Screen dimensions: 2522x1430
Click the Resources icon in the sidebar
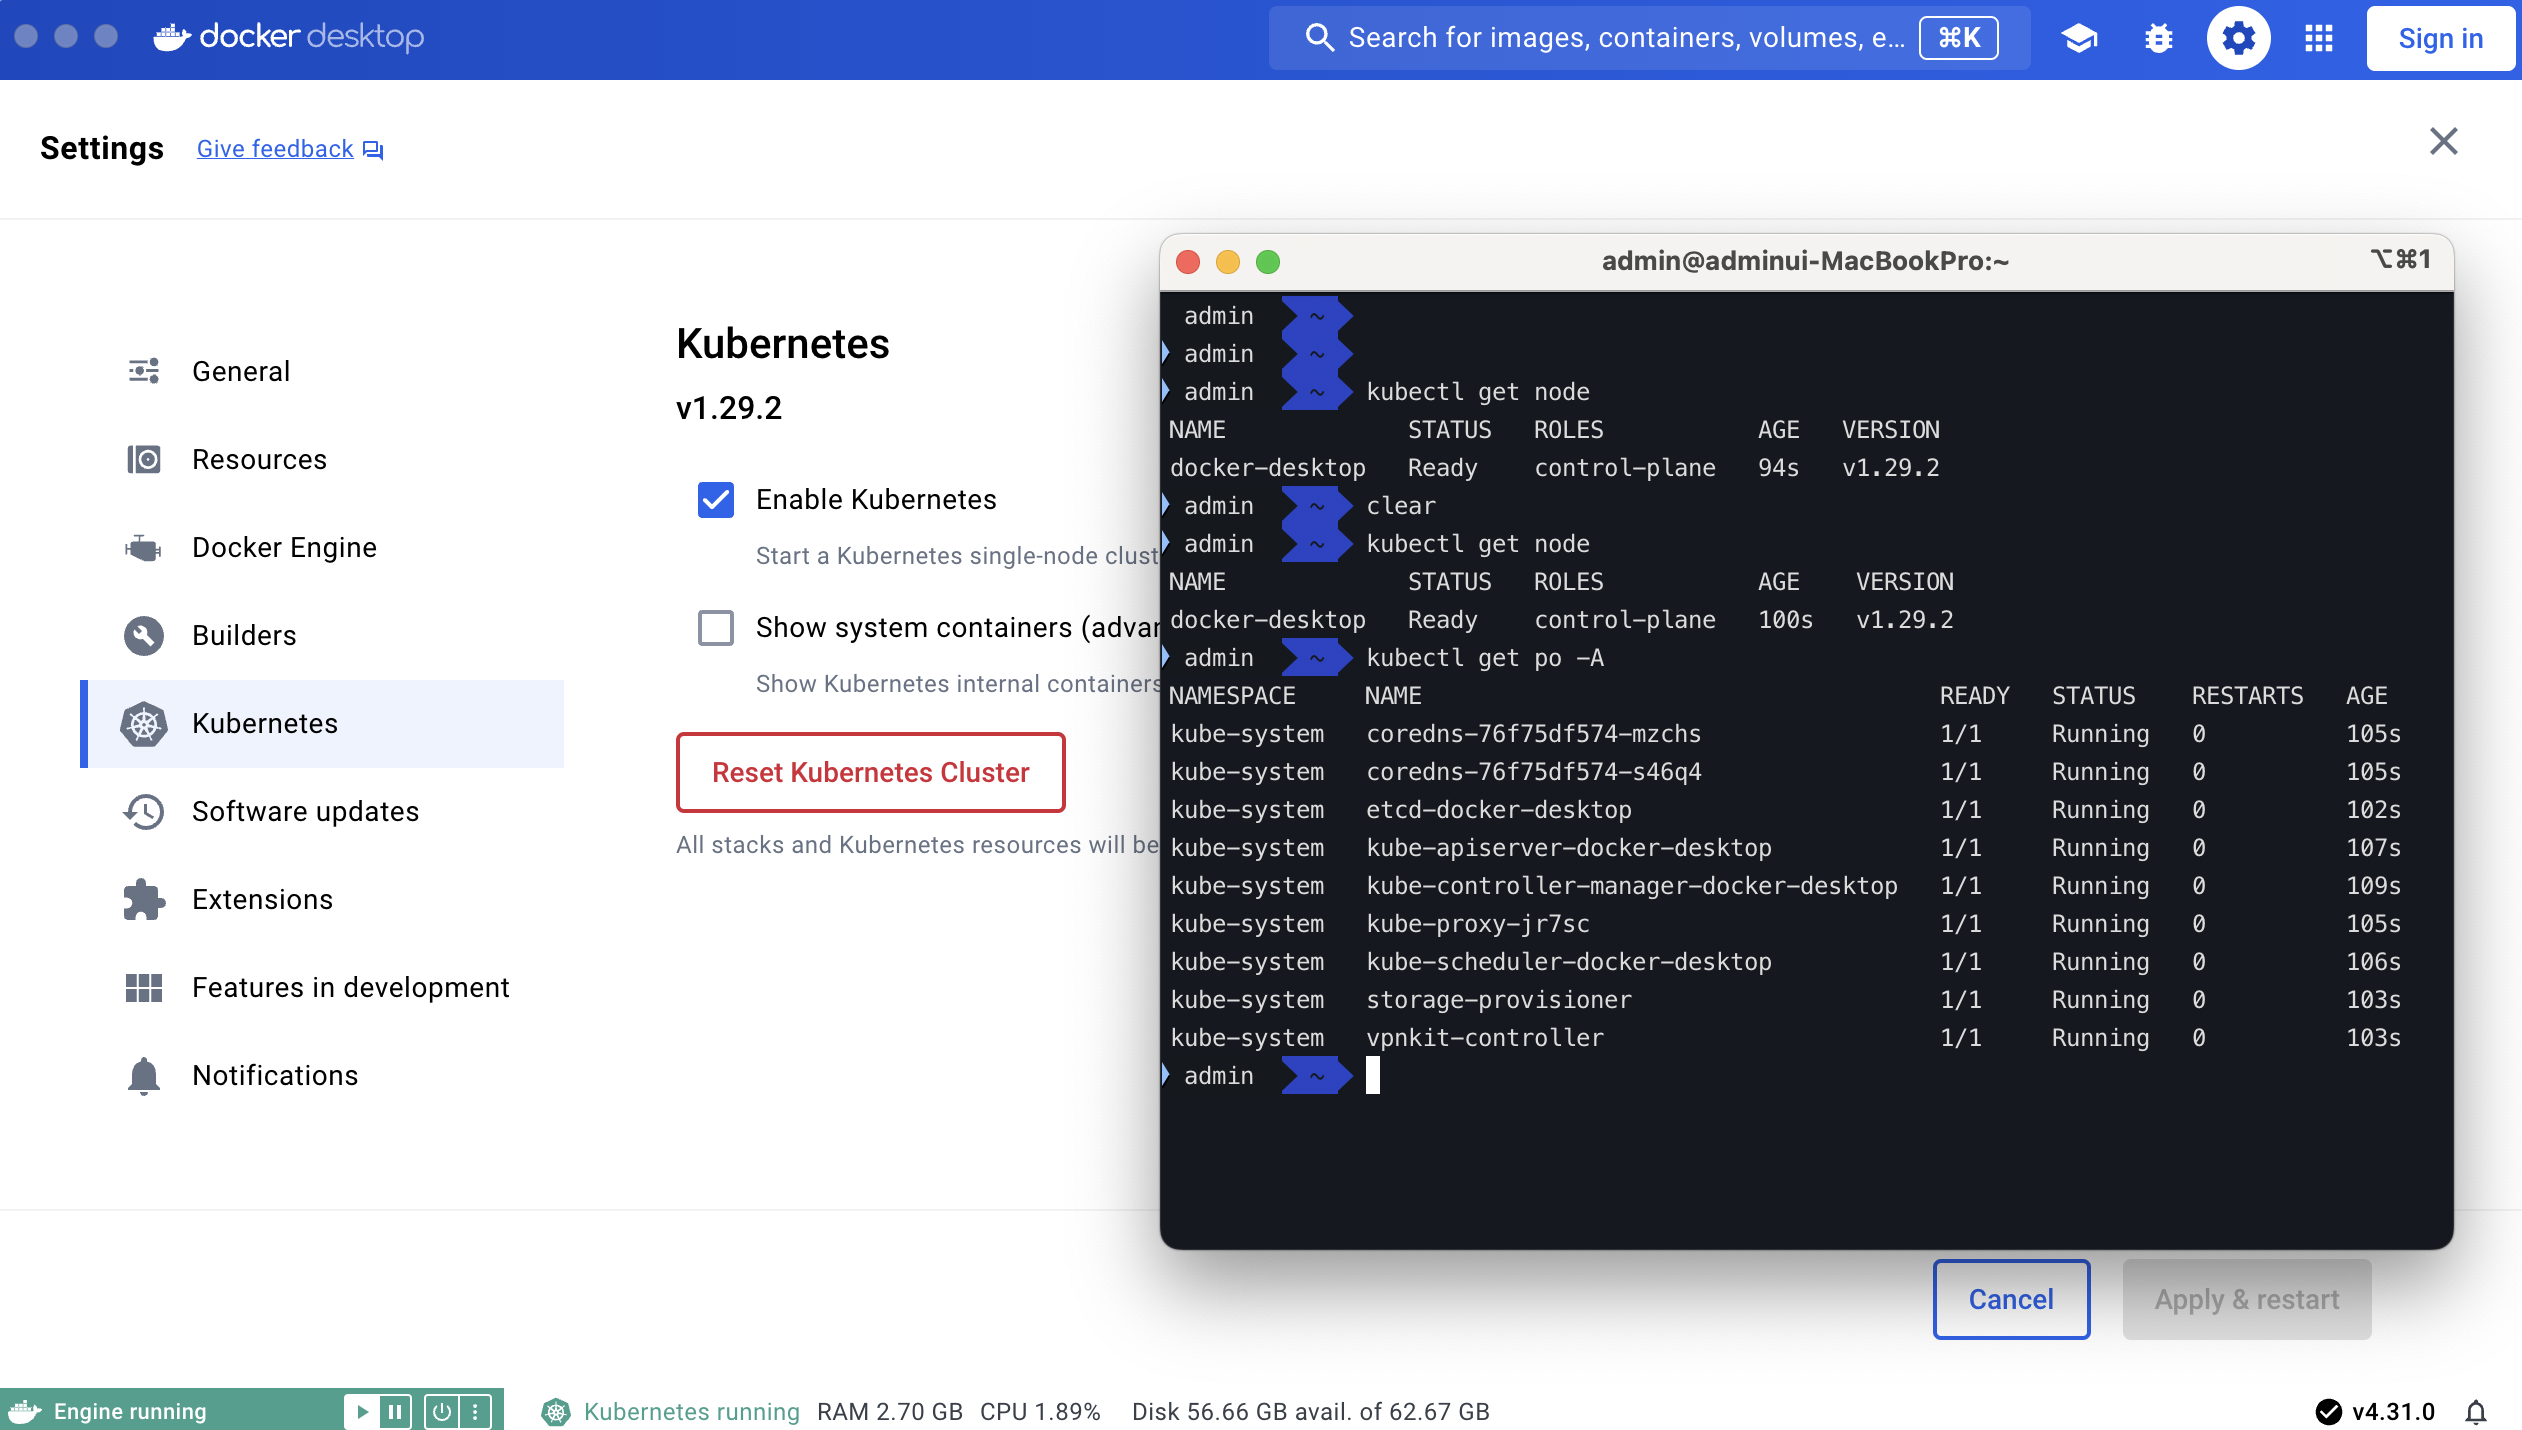(144, 459)
